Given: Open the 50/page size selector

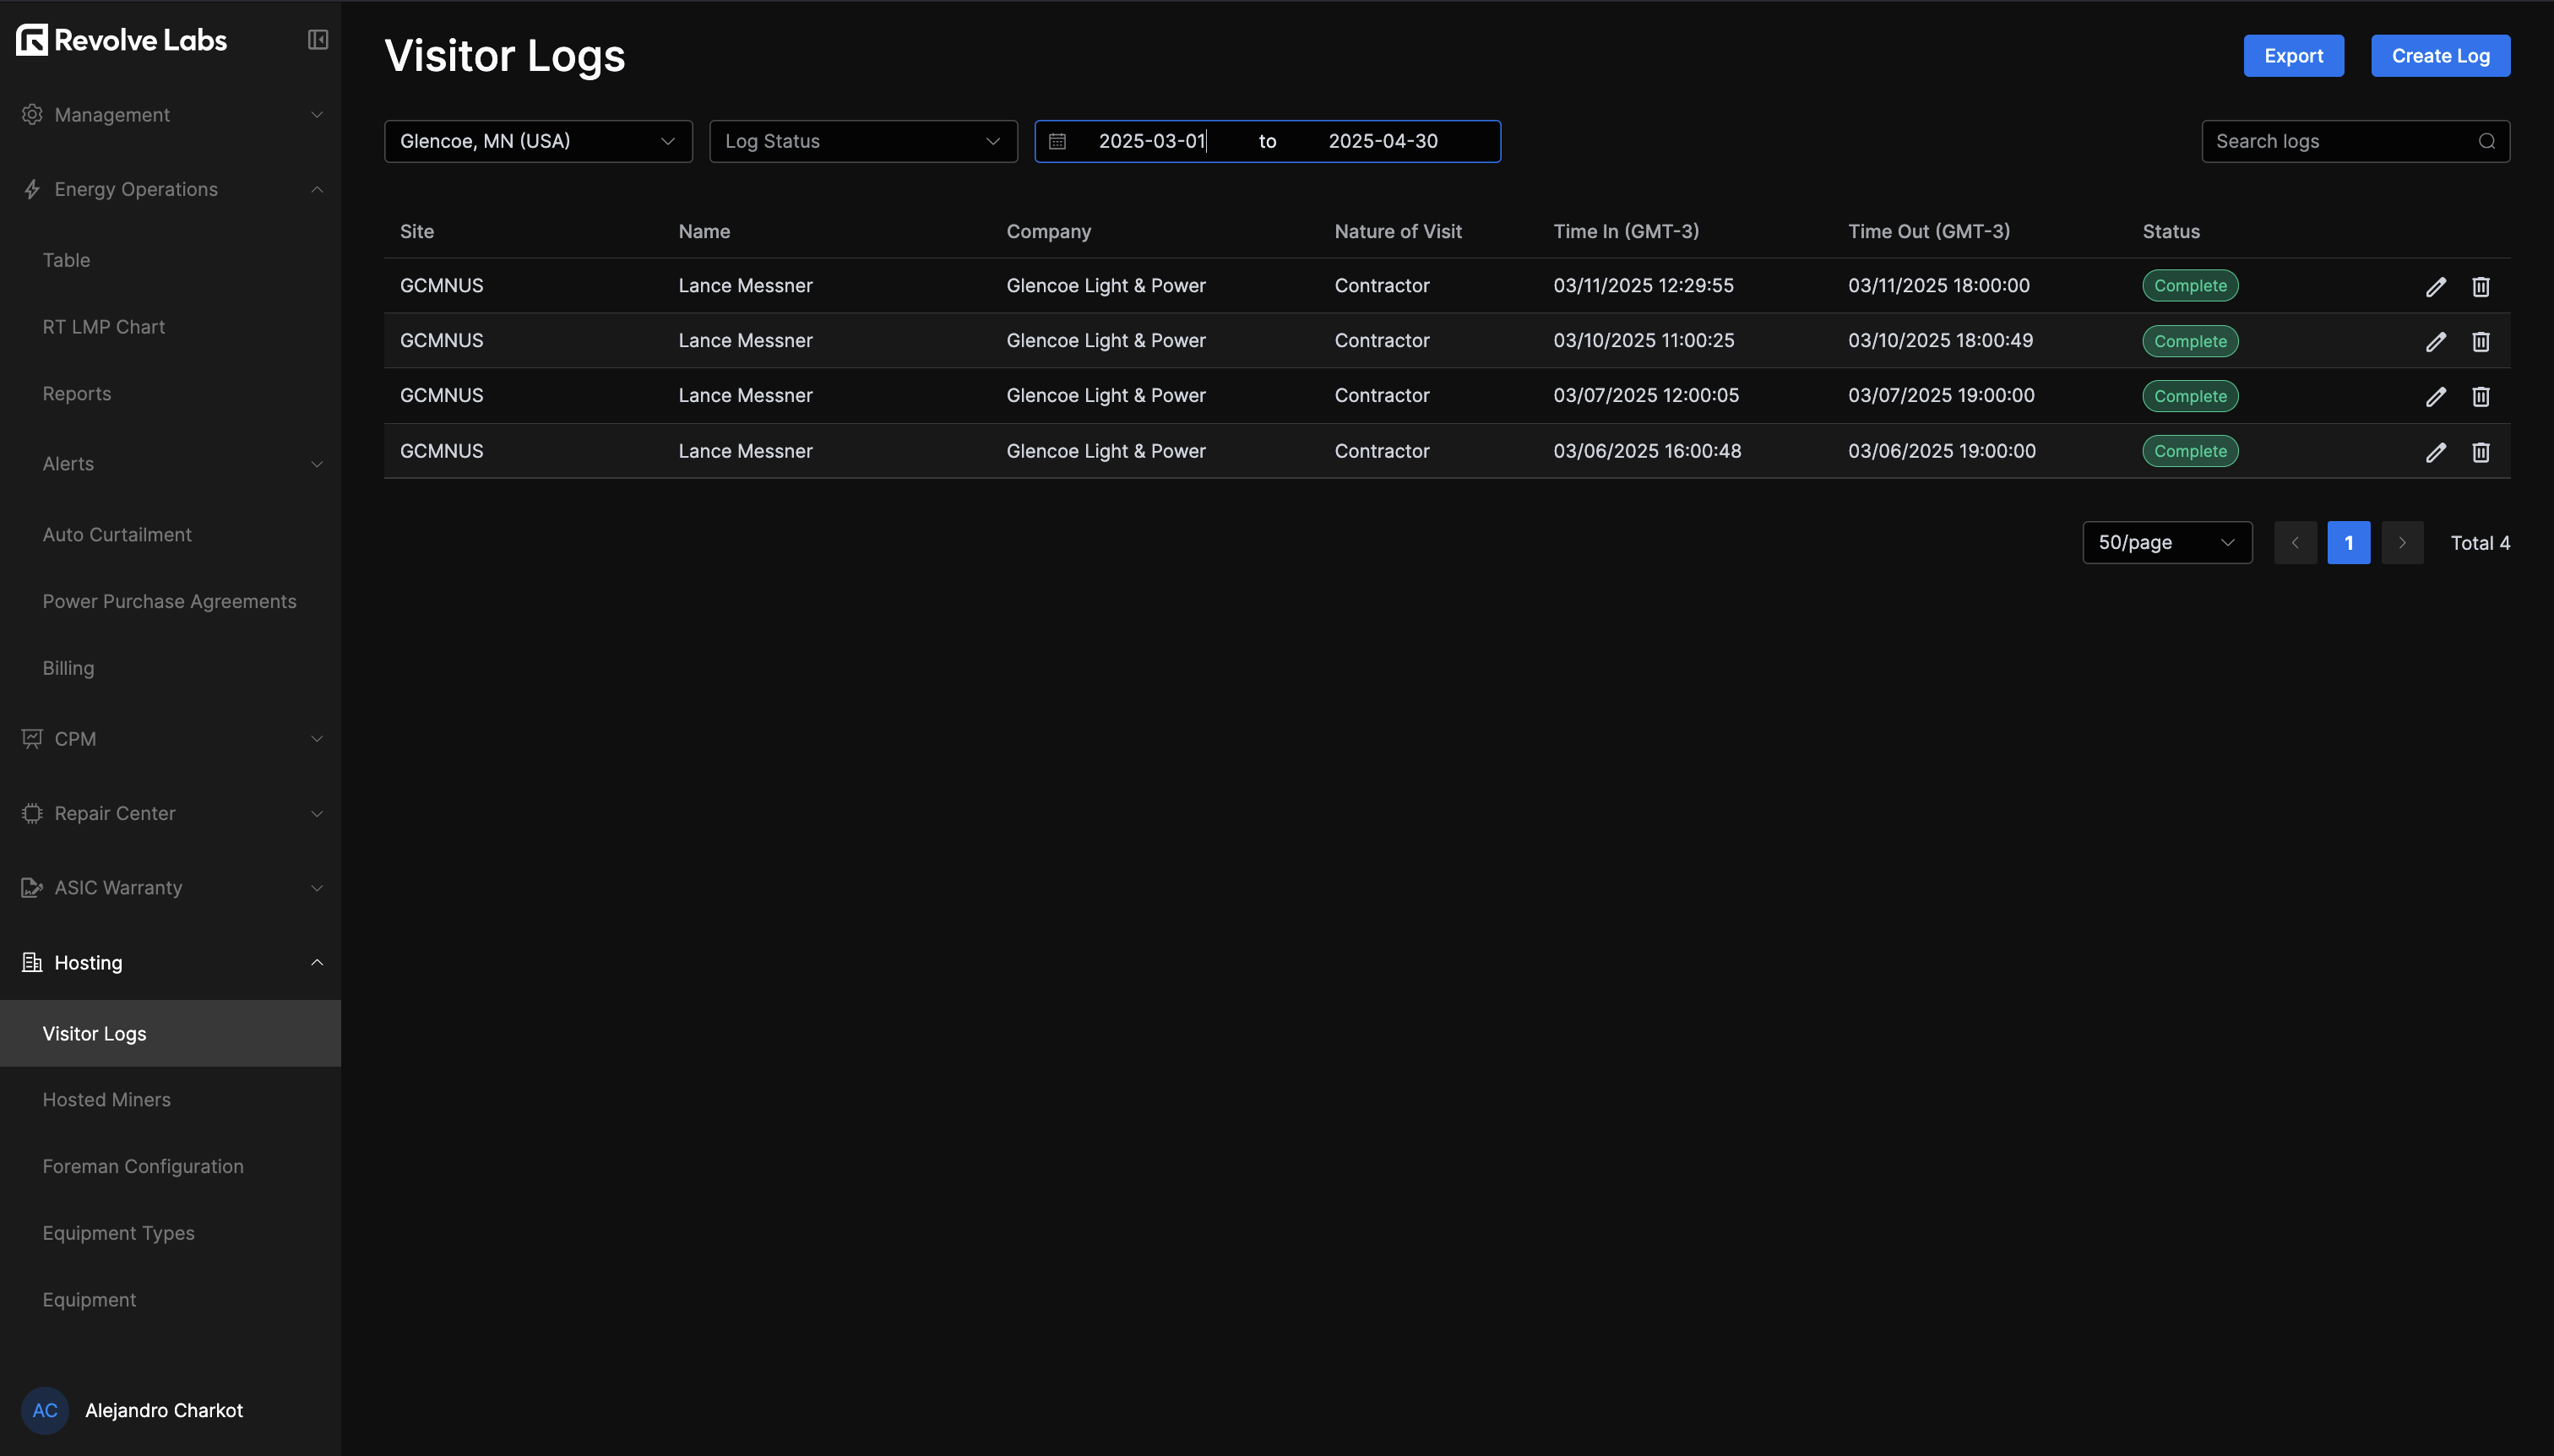Looking at the screenshot, I should (x=2166, y=542).
